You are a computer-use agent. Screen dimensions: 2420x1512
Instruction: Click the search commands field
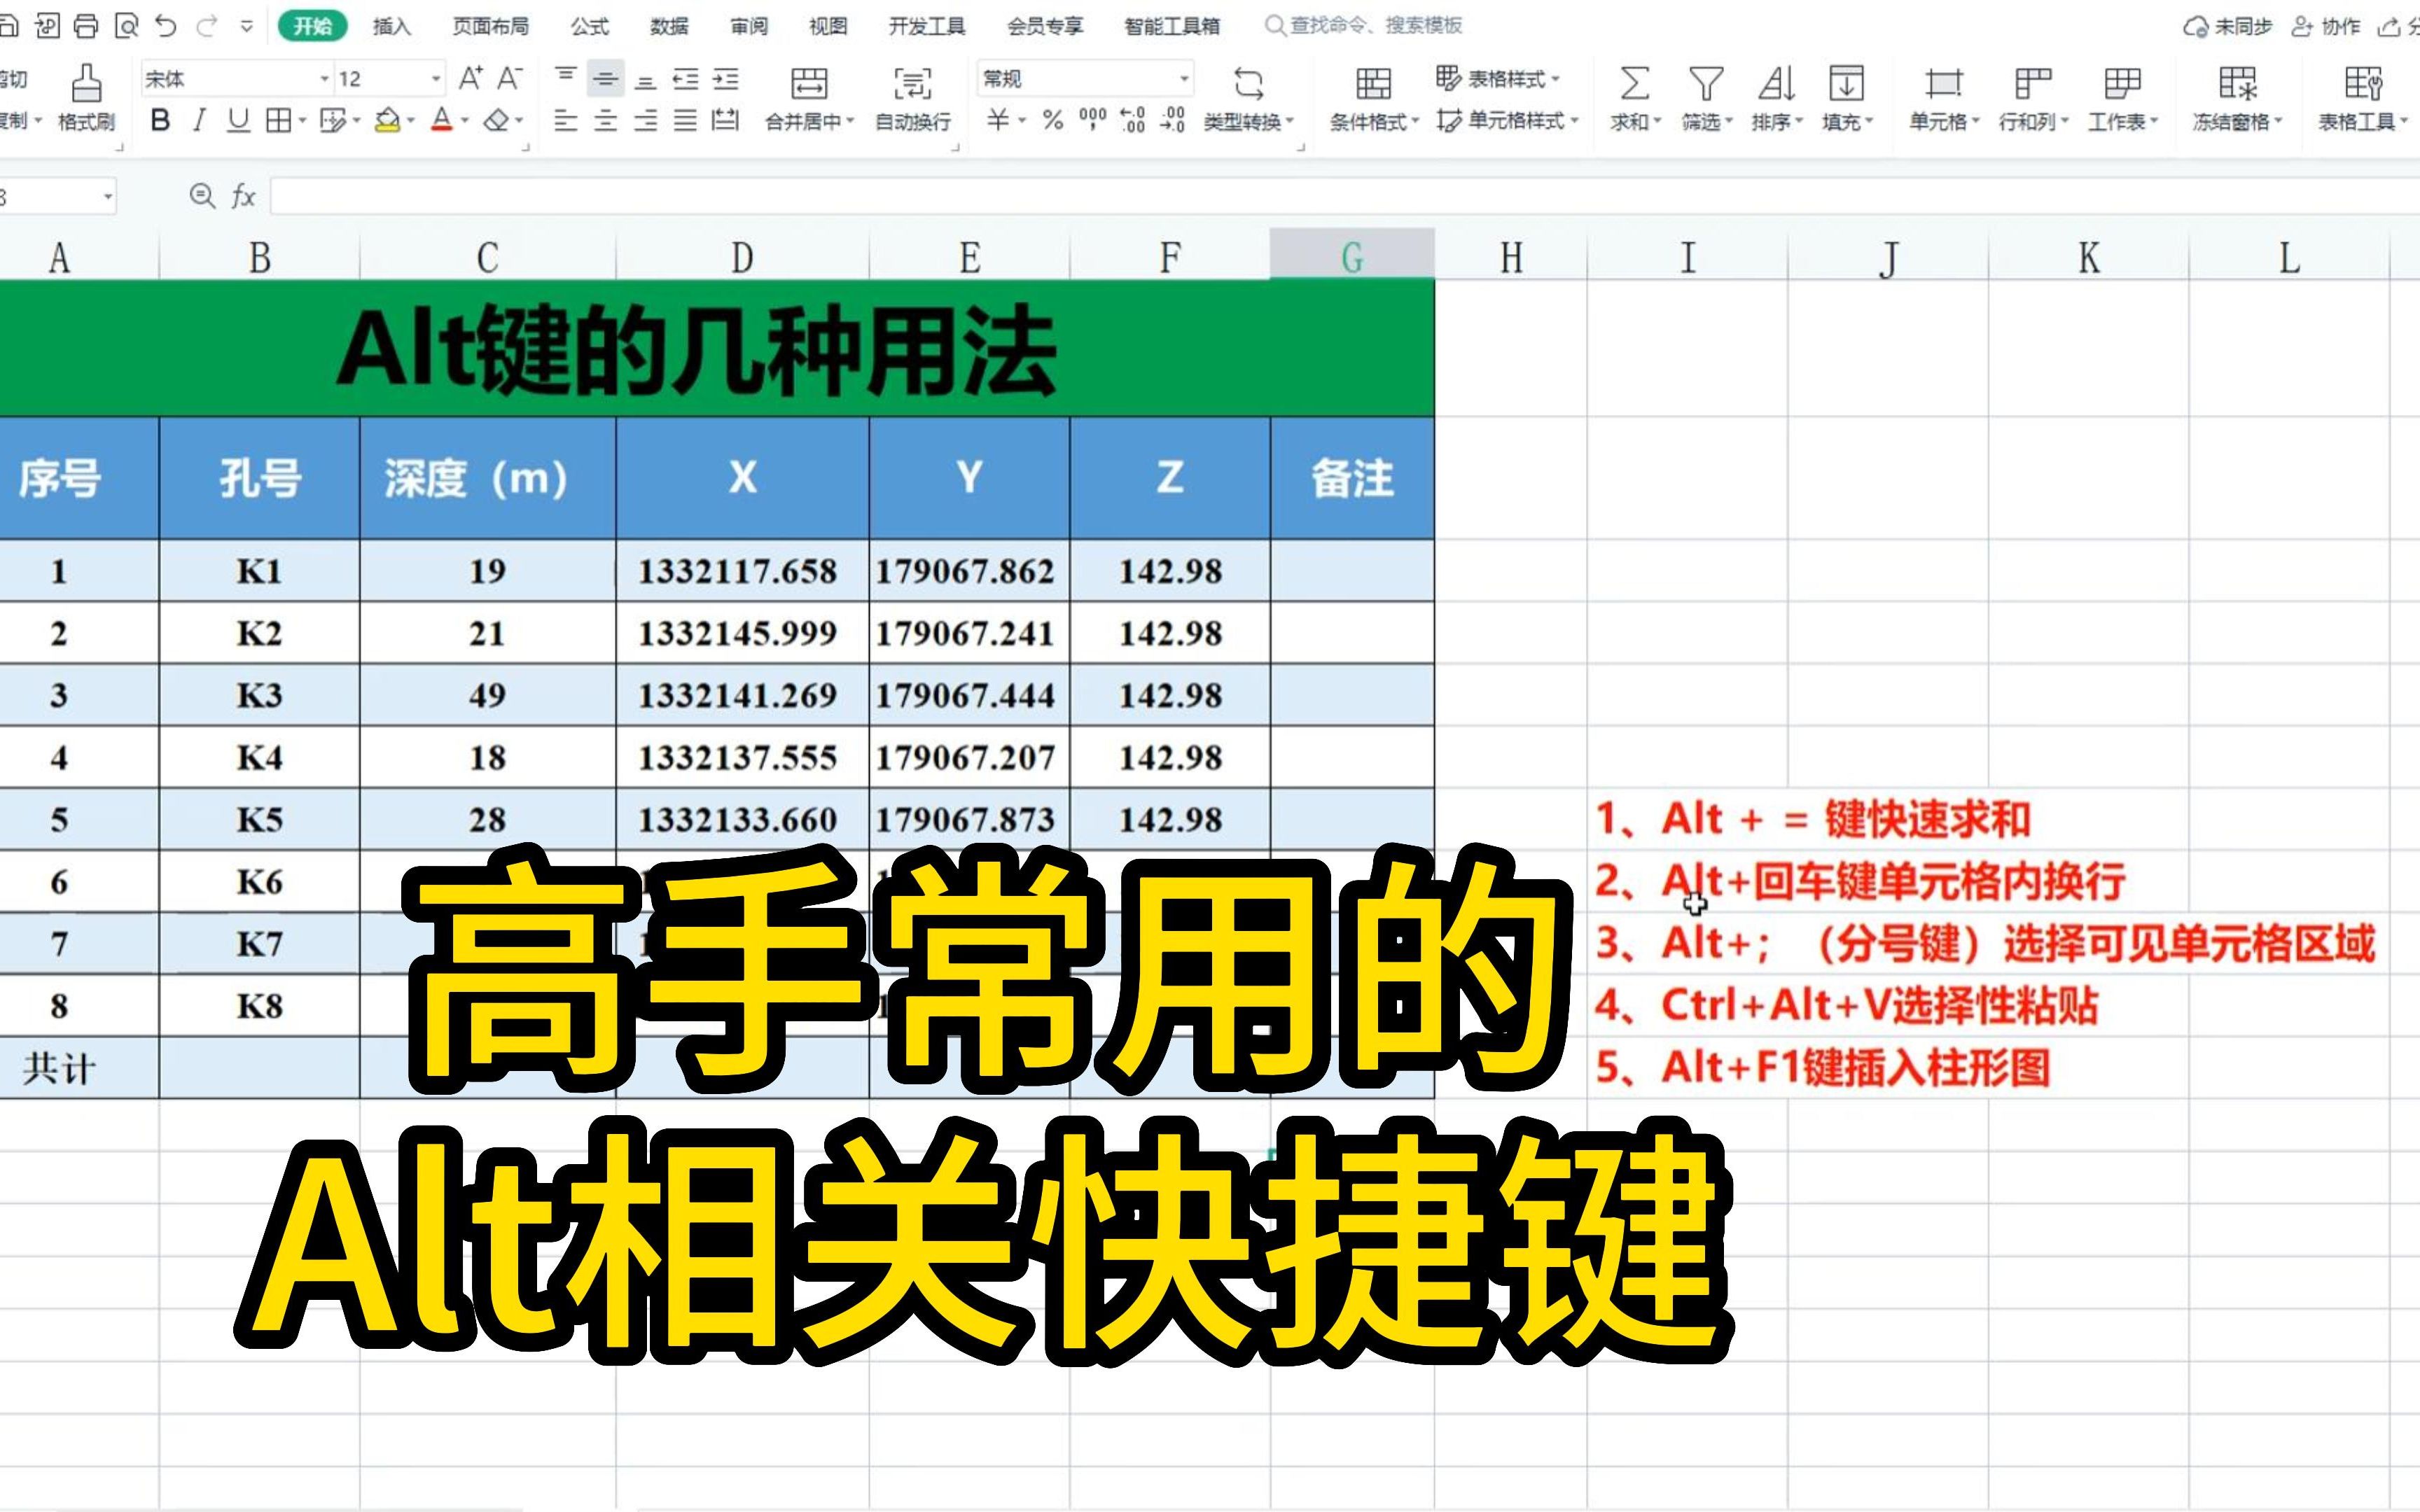click(x=1365, y=26)
